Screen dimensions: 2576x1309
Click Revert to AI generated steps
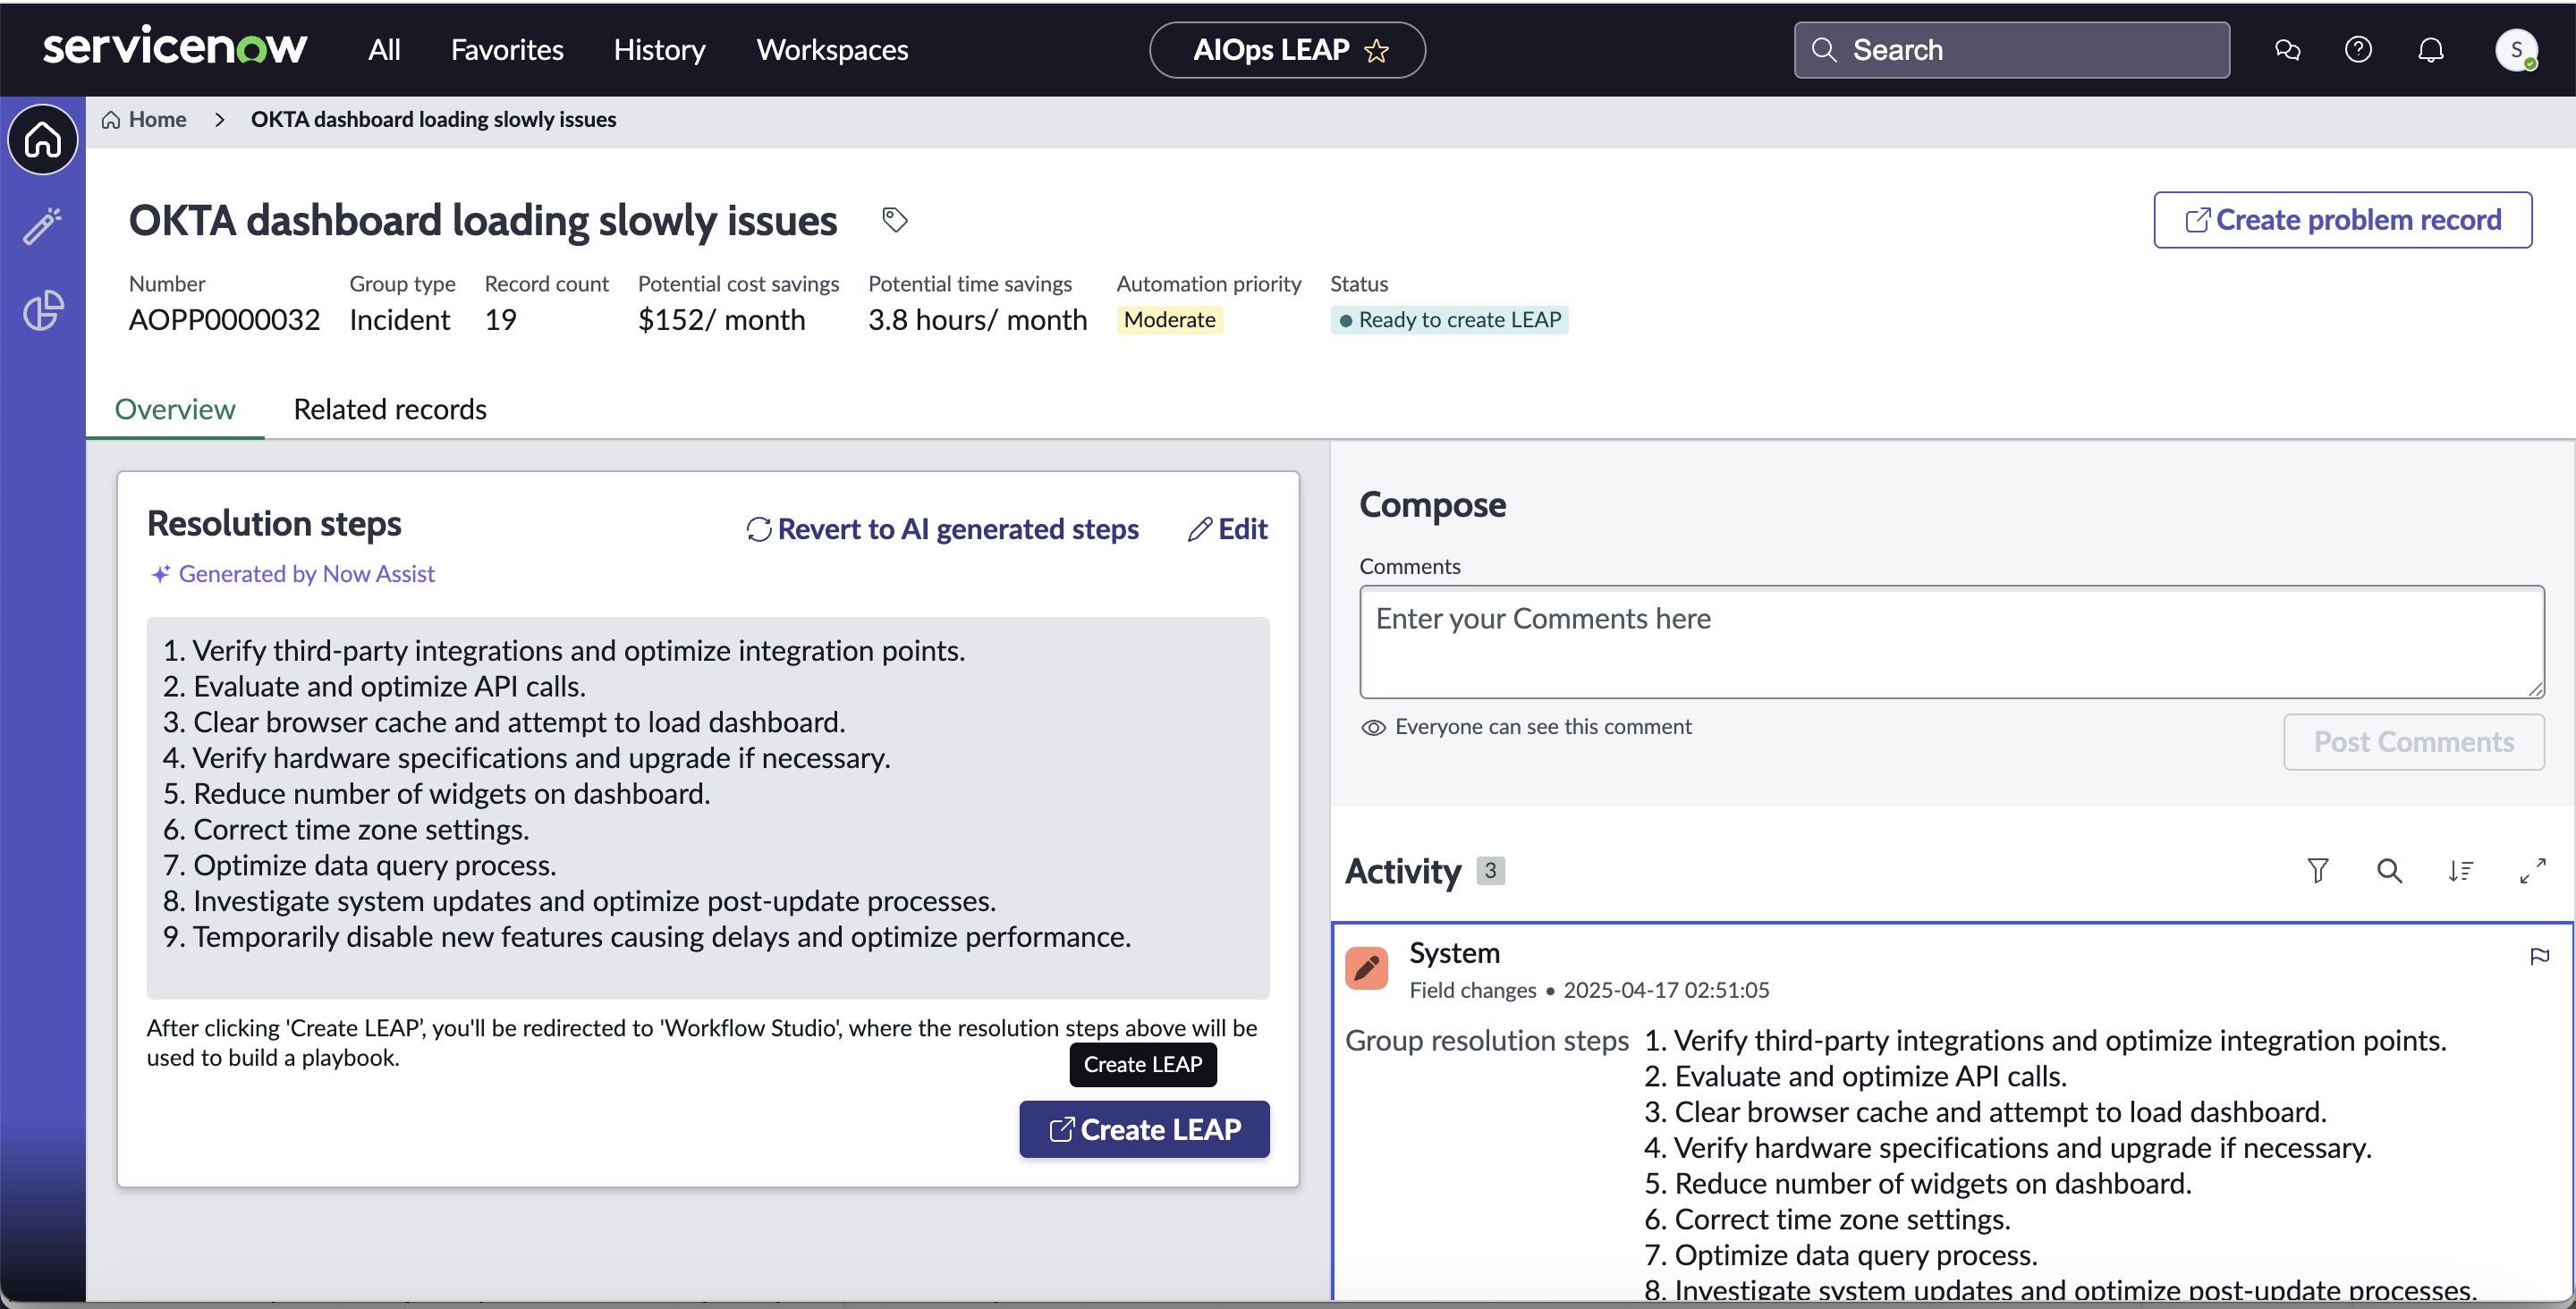[942, 528]
